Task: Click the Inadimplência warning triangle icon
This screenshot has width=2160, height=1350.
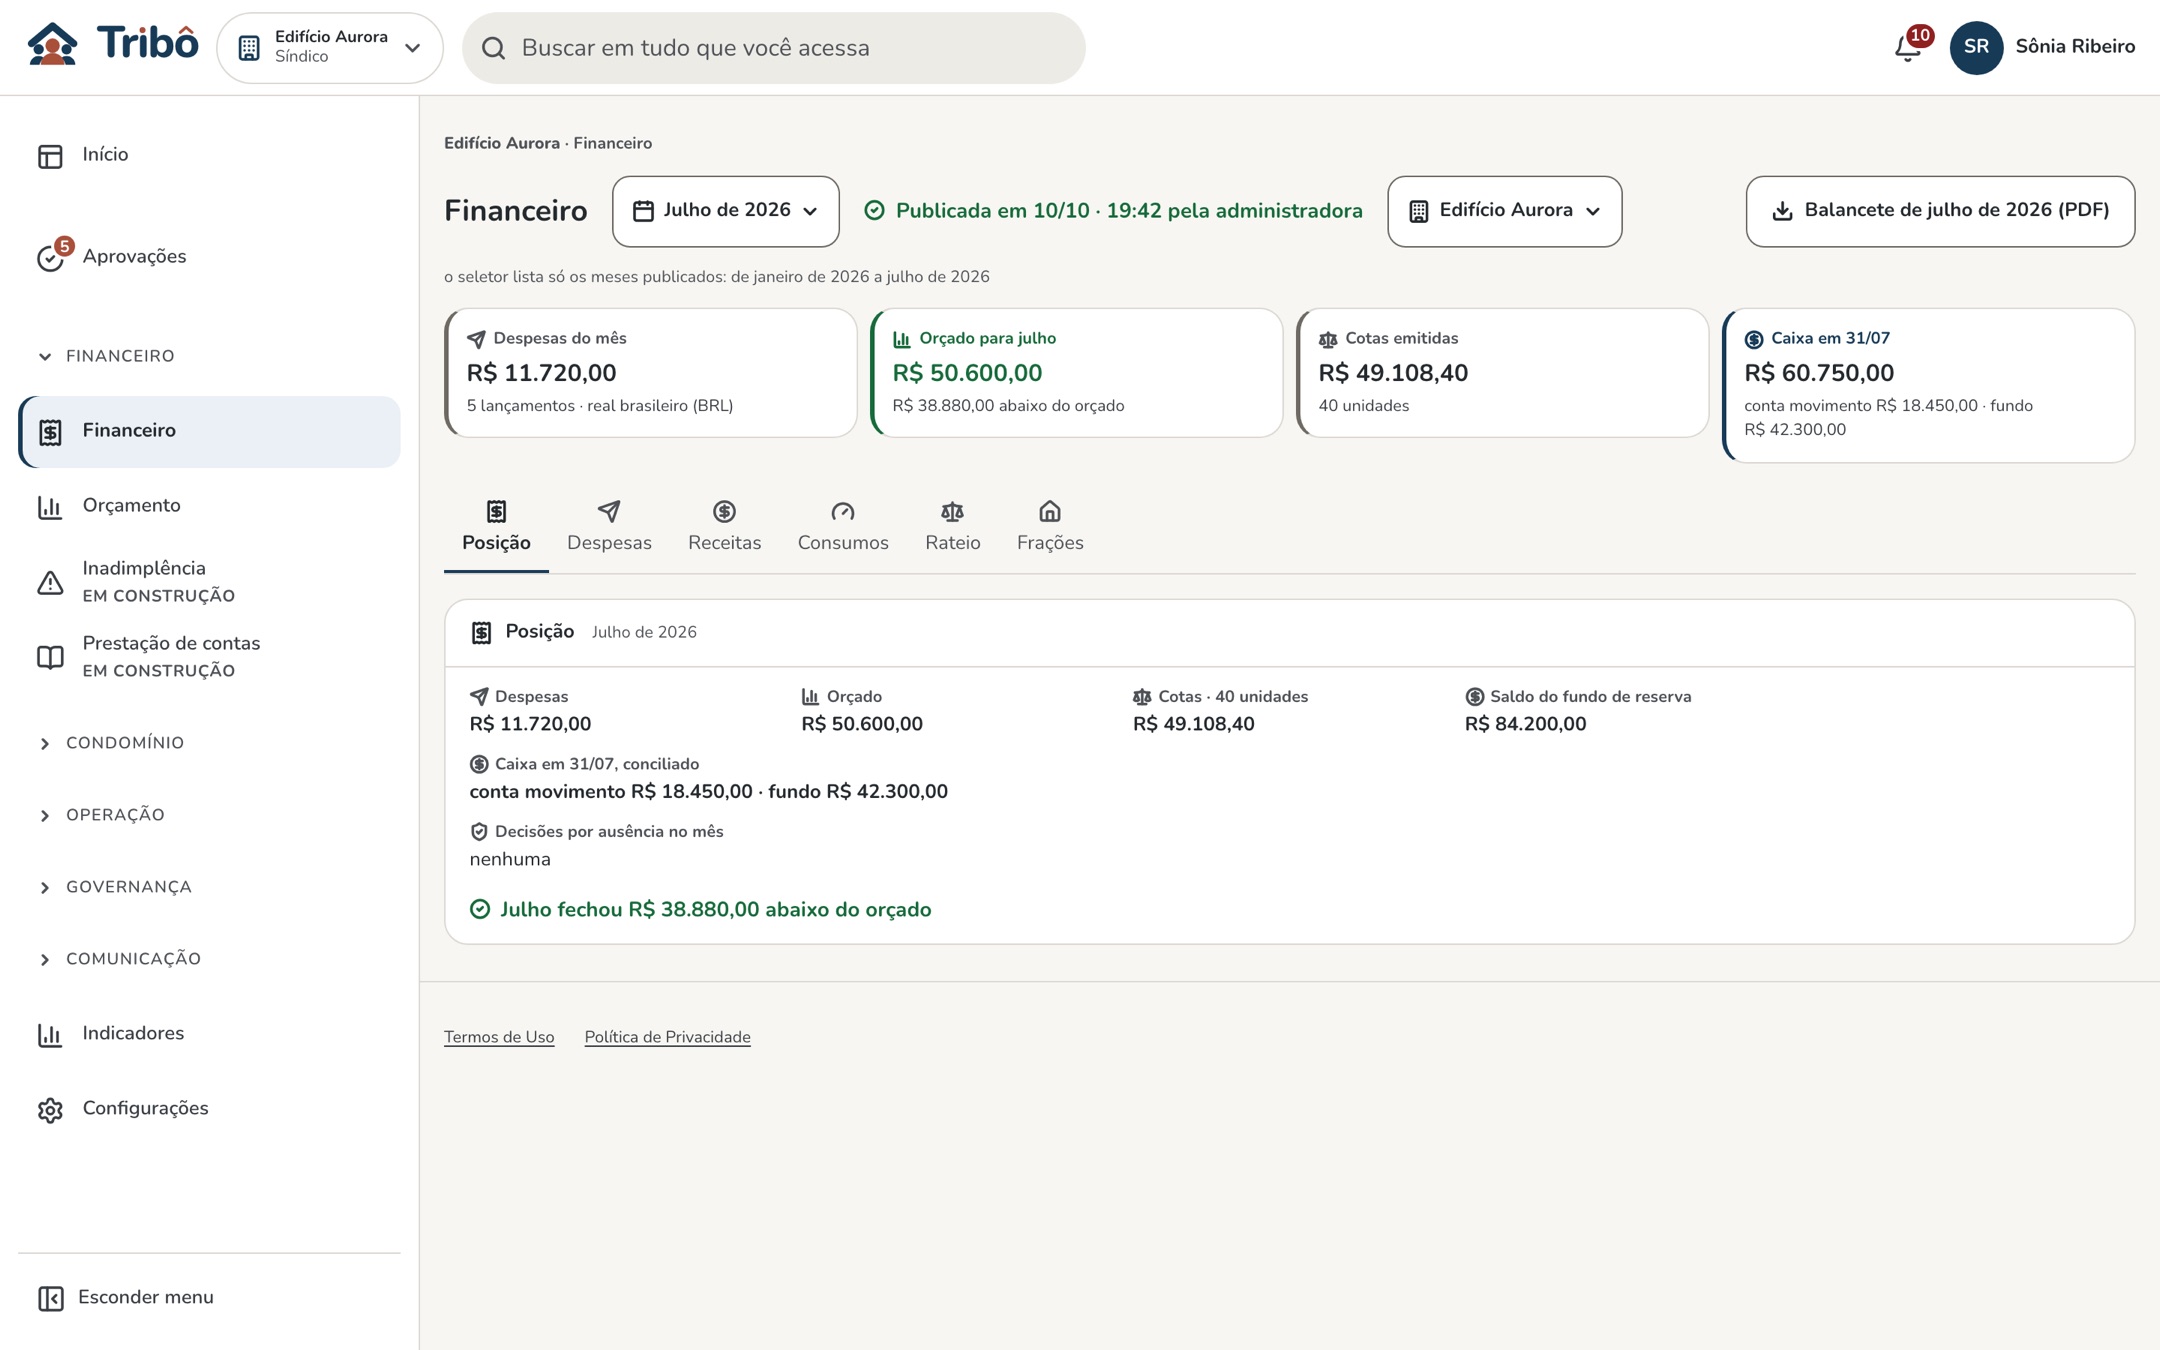Action: pos(50,582)
